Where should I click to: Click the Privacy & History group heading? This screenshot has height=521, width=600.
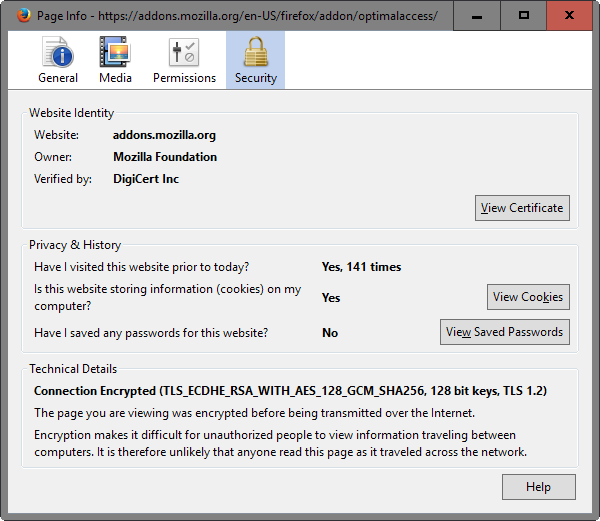[x=75, y=245]
